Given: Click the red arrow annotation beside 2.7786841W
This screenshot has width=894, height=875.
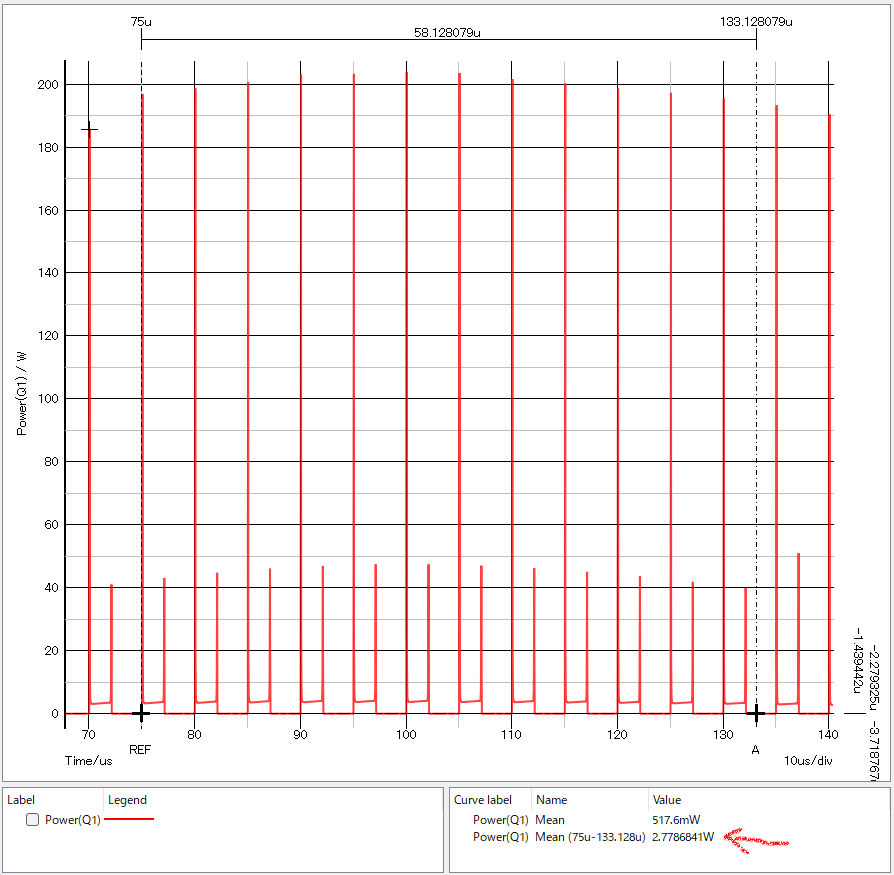Looking at the screenshot, I should point(756,838).
